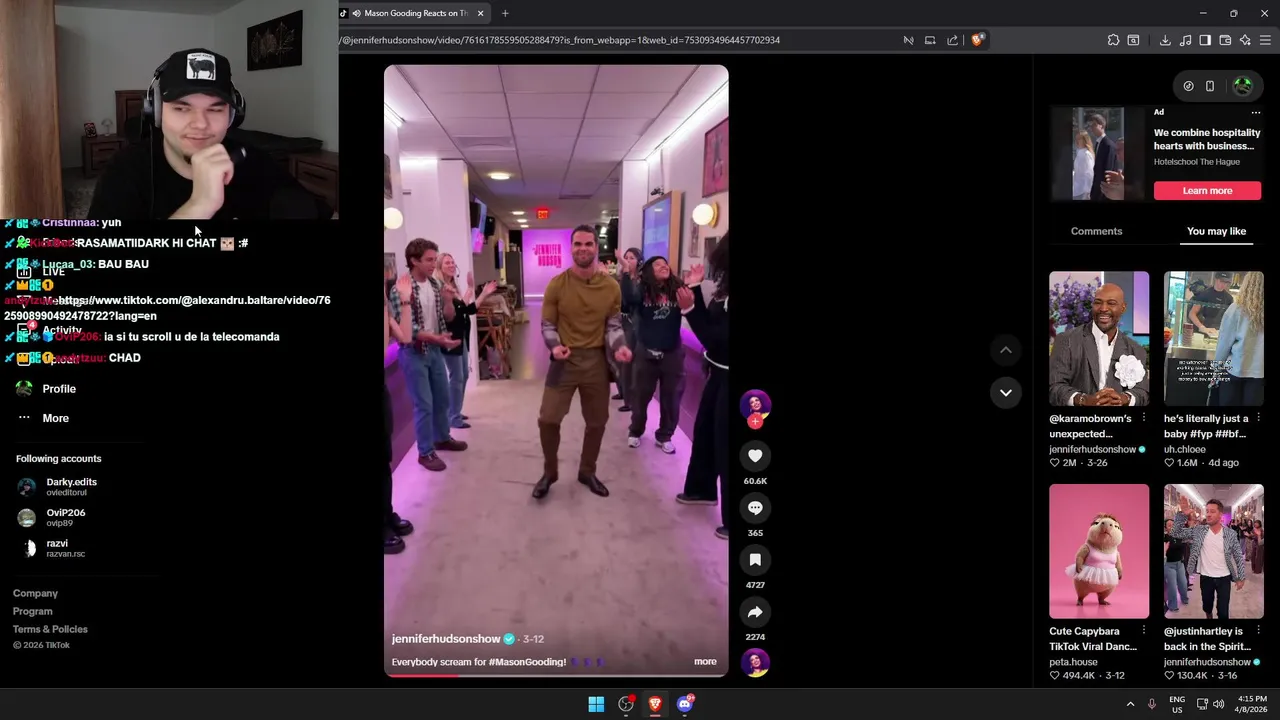The width and height of the screenshot is (1280, 720).
Task: Open the baby video thumbnail by uh.chloee
Action: (x=1213, y=338)
